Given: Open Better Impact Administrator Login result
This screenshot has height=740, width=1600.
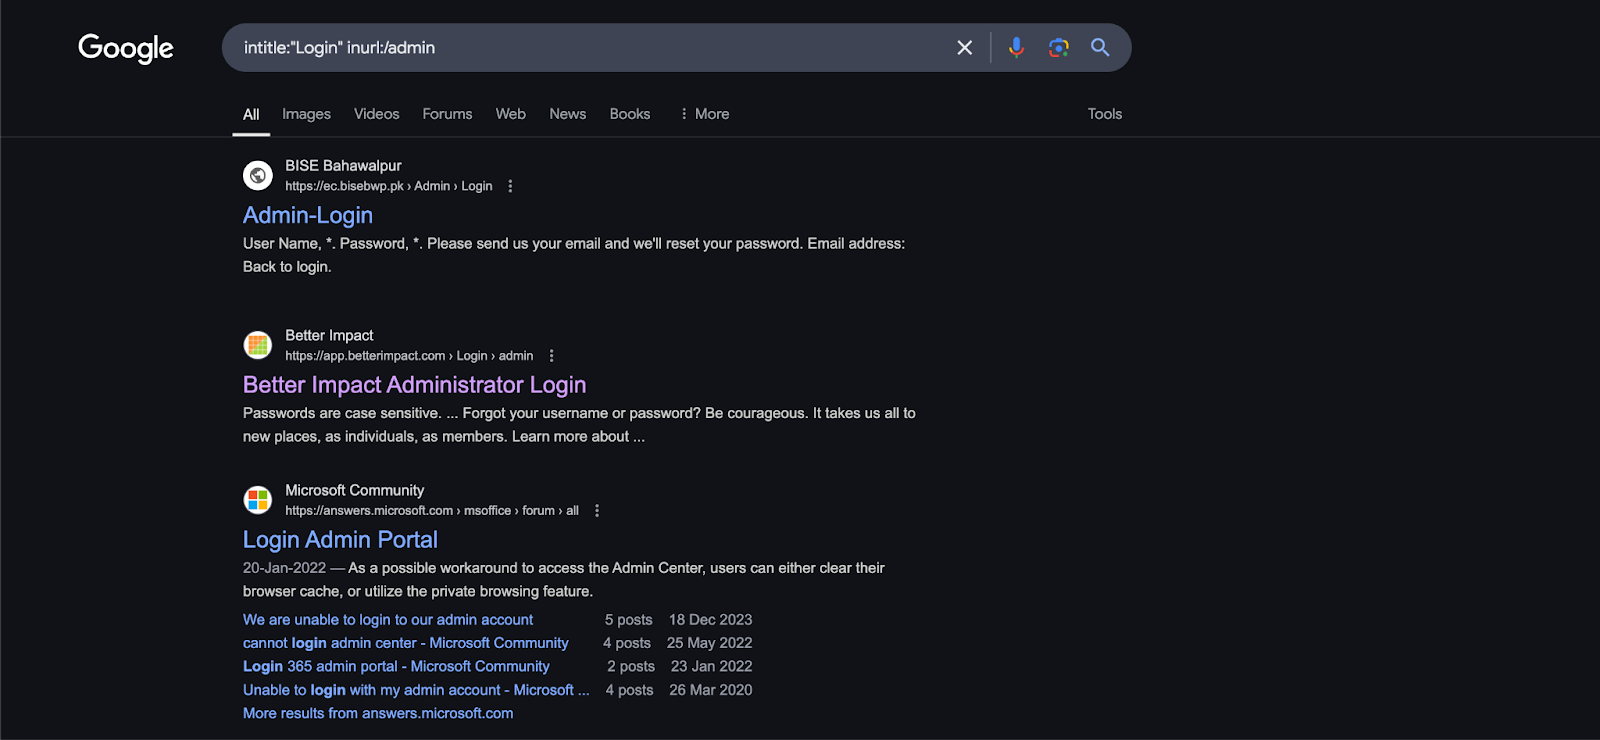Looking at the screenshot, I should pos(414,385).
